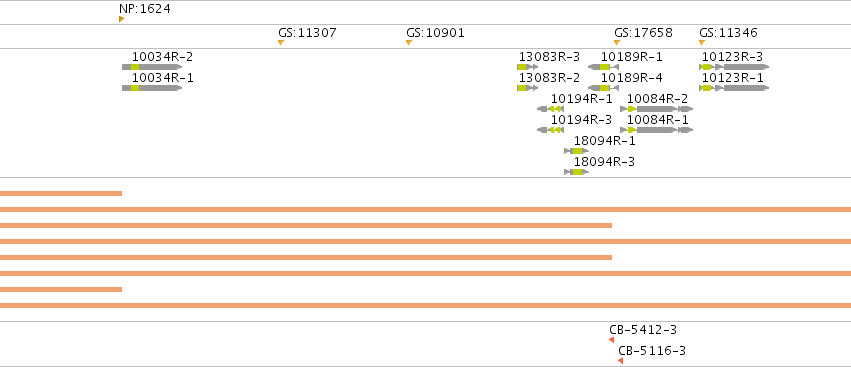
Task: Click transcript glyph 10034R-1
Action: coord(152,88)
